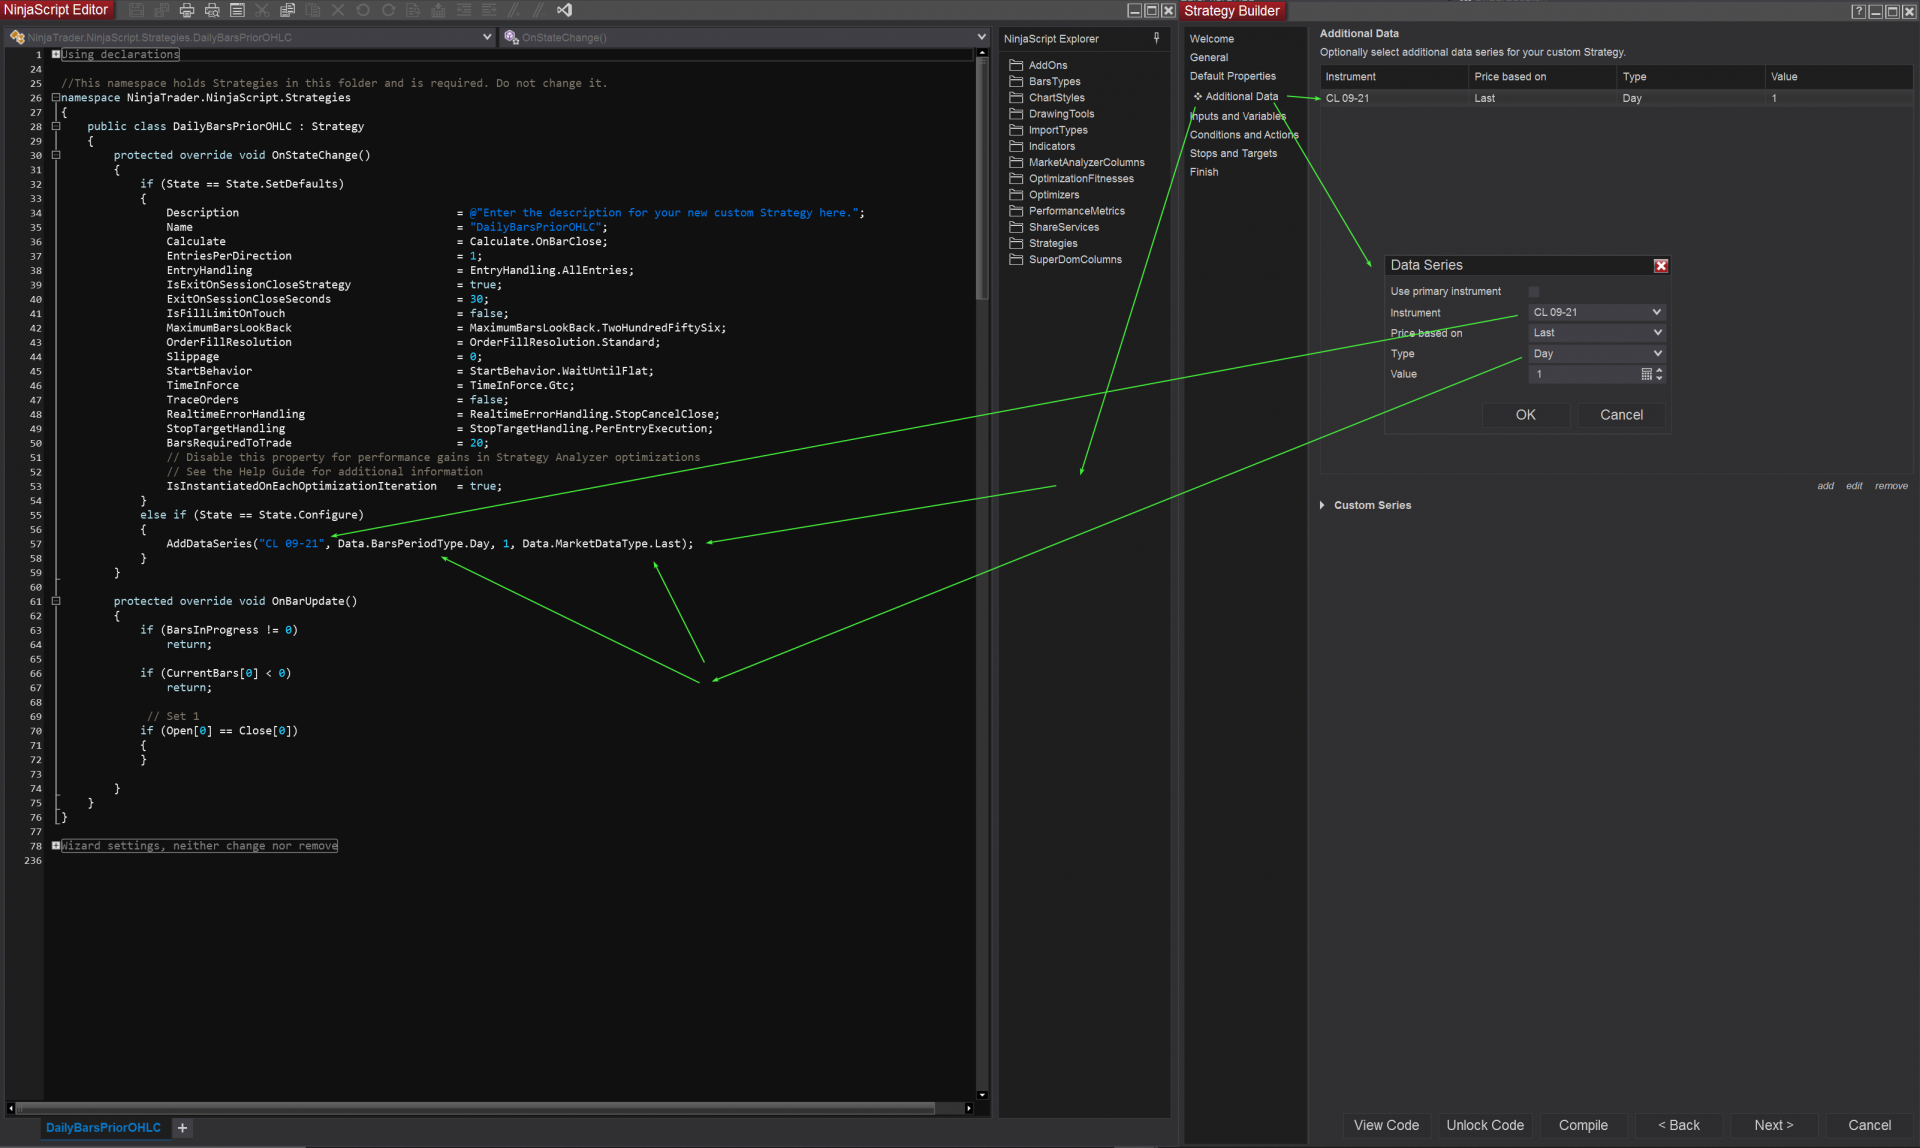Expand the Wizard settings collapsed region
This screenshot has width=1920, height=1148.
[x=56, y=846]
